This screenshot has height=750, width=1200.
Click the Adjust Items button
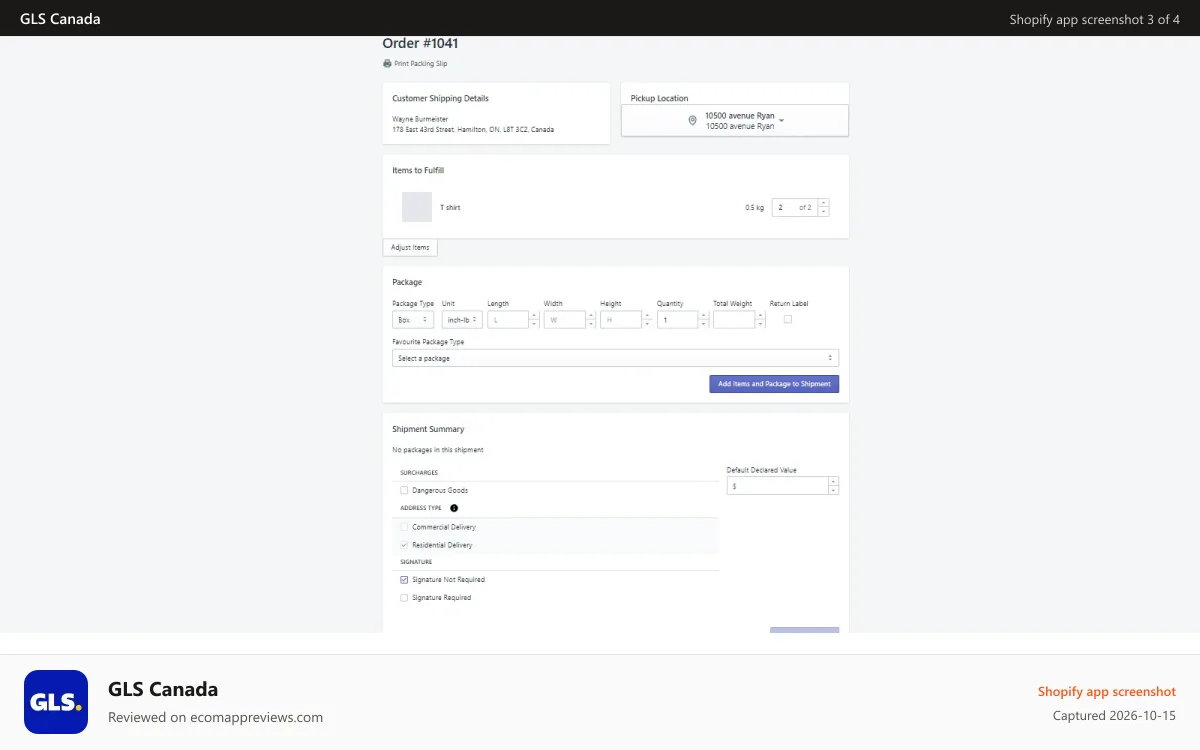pos(410,247)
